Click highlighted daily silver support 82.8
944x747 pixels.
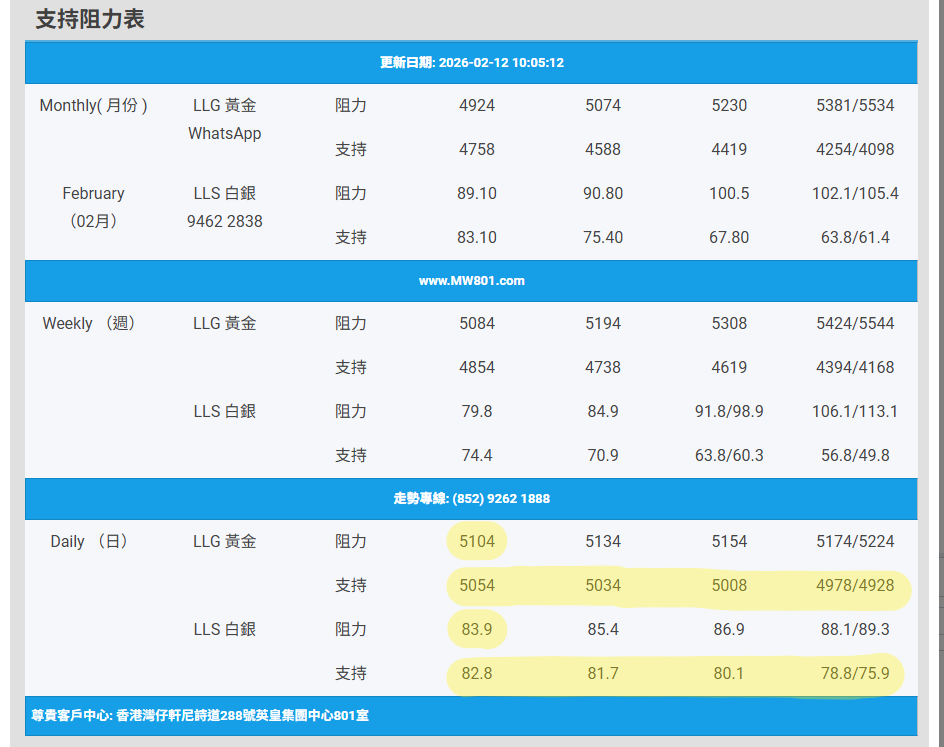point(477,673)
